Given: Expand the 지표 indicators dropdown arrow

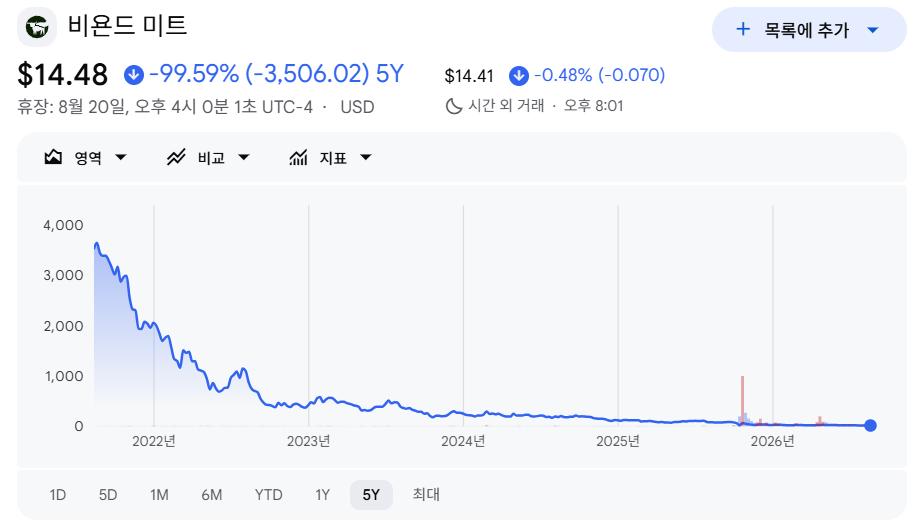Looking at the screenshot, I should point(365,157).
